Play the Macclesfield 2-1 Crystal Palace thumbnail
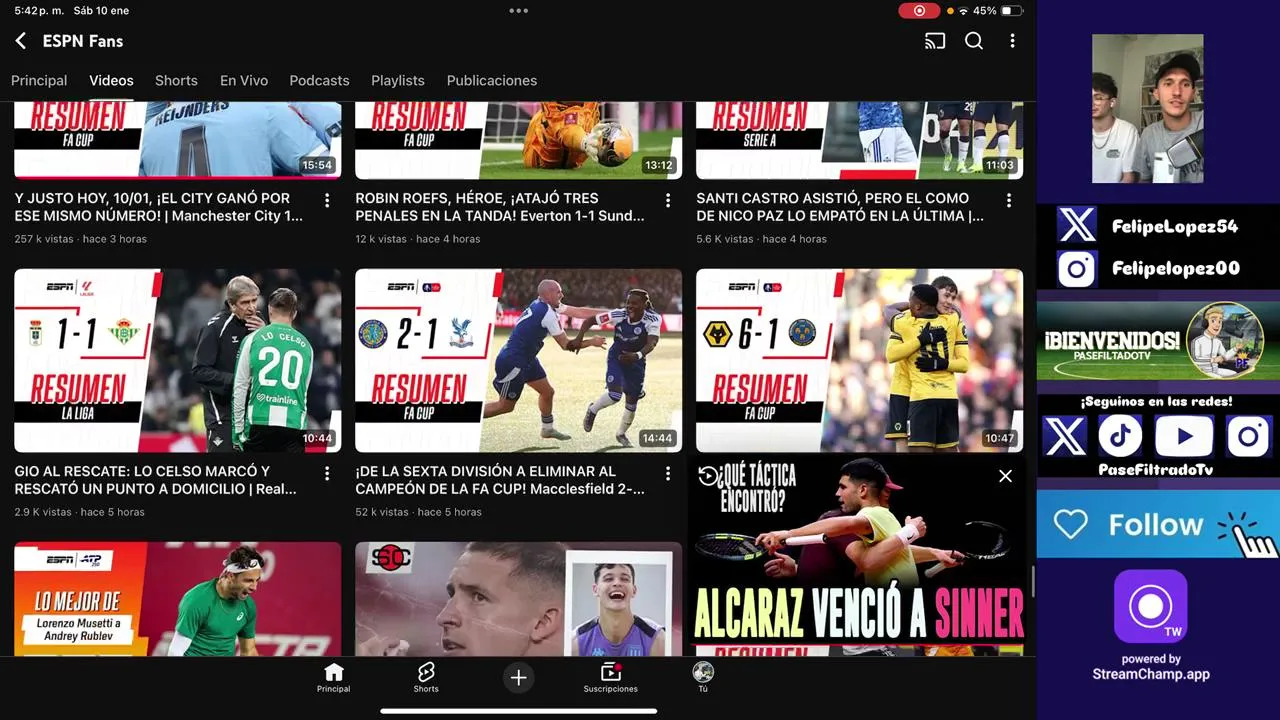The width and height of the screenshot is (1280, 720). pos(518,360)
